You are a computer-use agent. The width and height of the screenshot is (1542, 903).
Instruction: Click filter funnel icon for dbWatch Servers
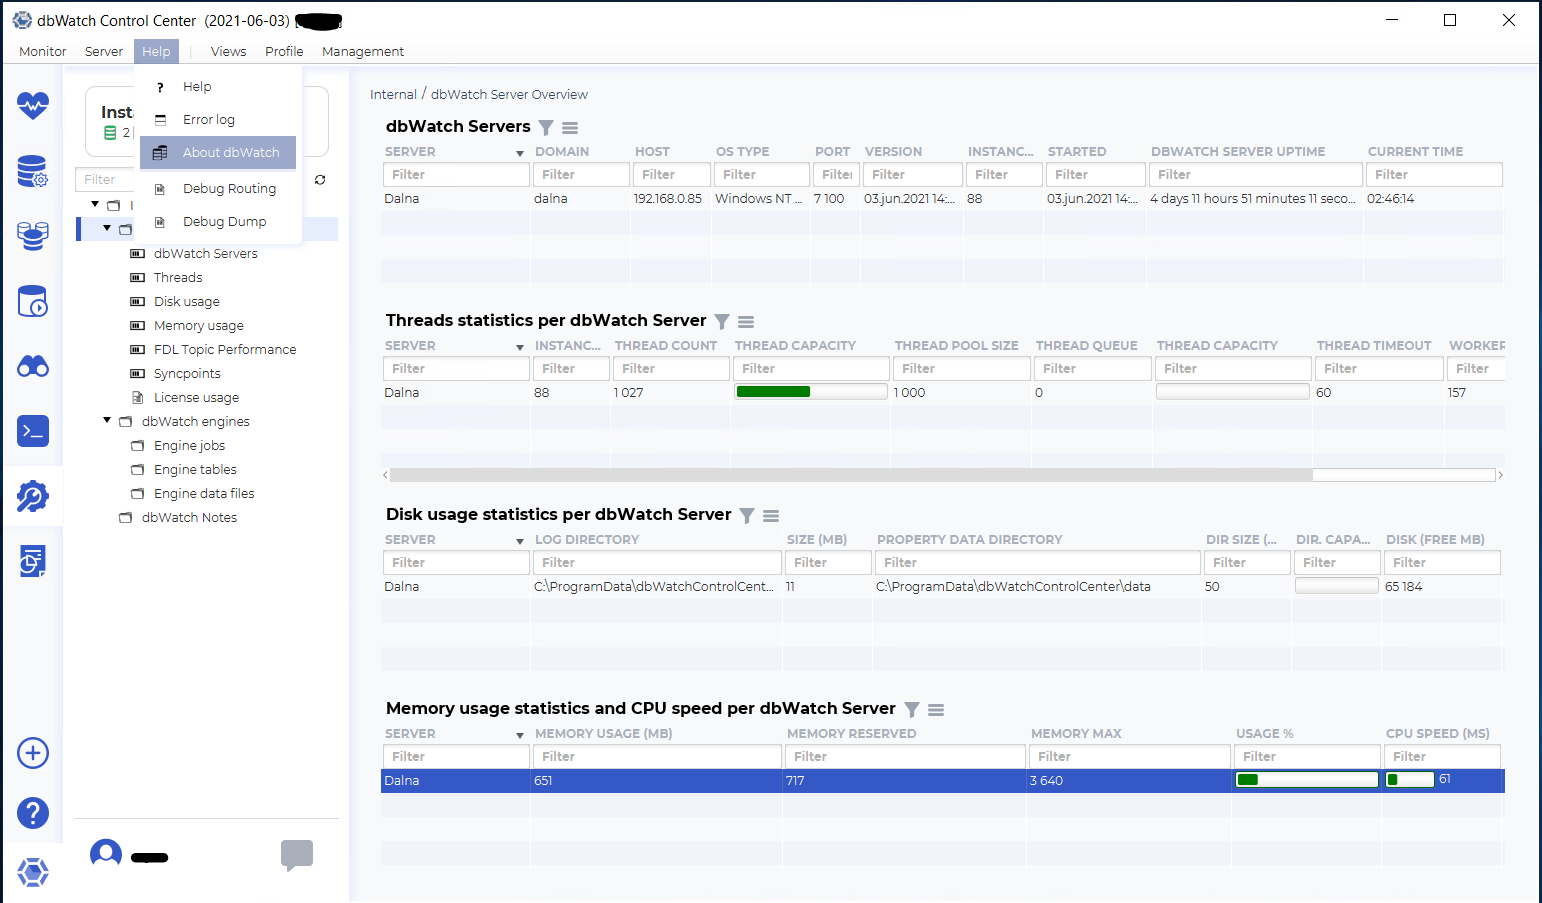click(546, 128)
